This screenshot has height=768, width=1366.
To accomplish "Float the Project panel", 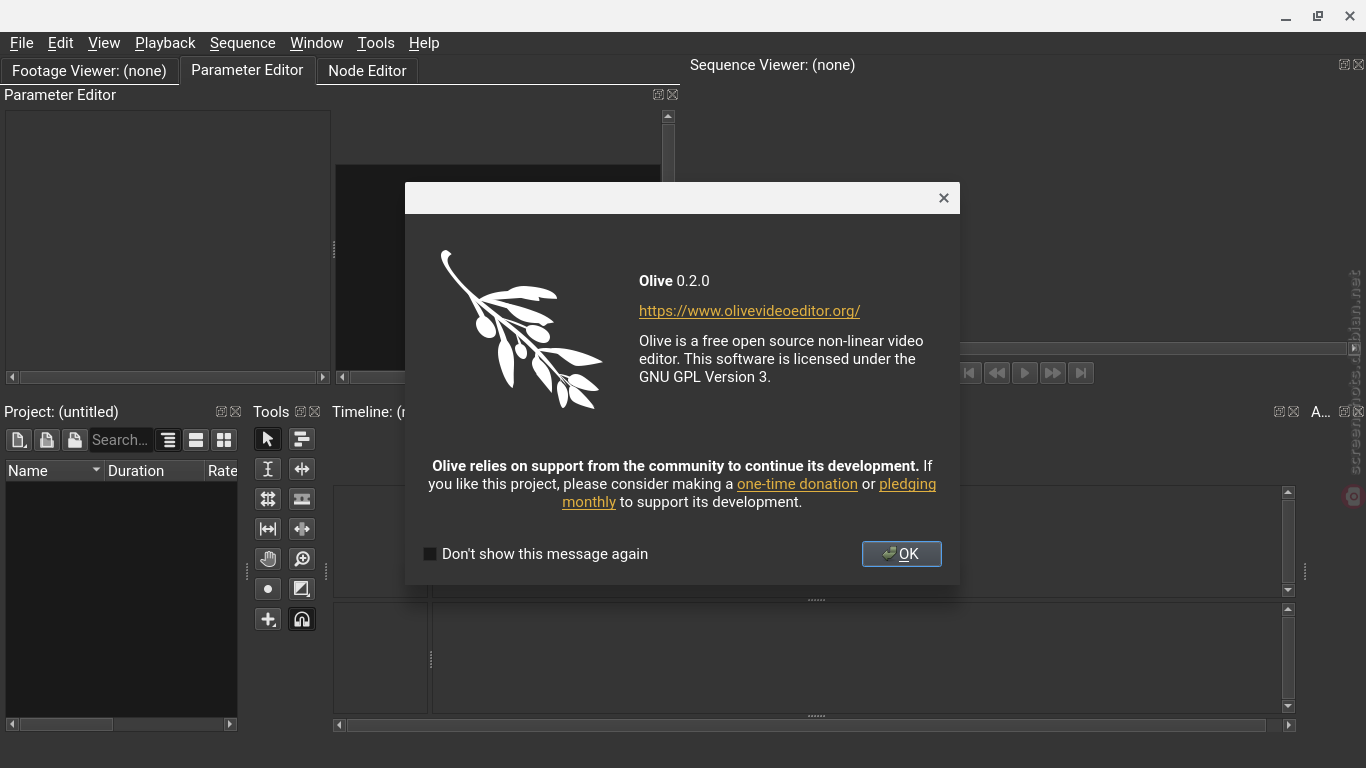I will click(221, 412).
